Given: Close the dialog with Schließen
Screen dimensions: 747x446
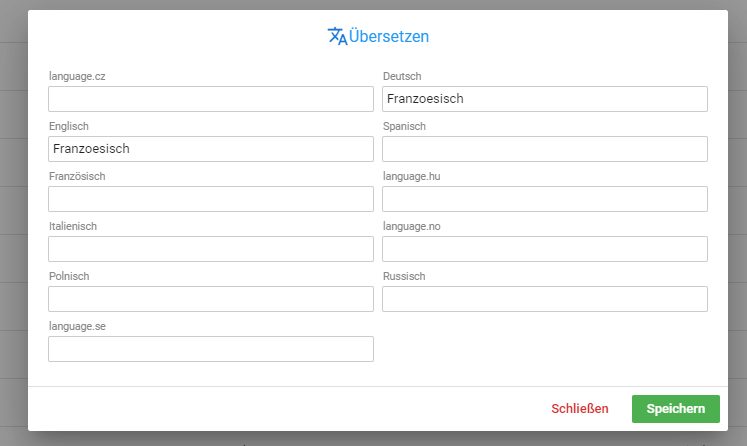Looking at the screenshot, I should coord(580,409).
